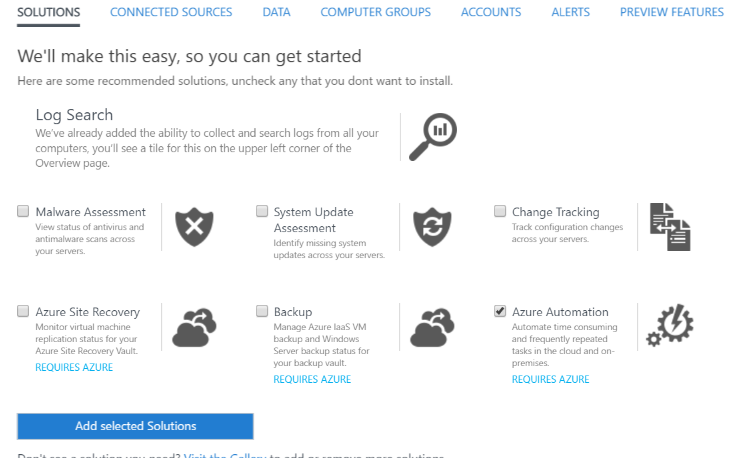The image size is (748, 458).
Task: Tick the Change Tracking checkbox
Action: coord(500,211)
